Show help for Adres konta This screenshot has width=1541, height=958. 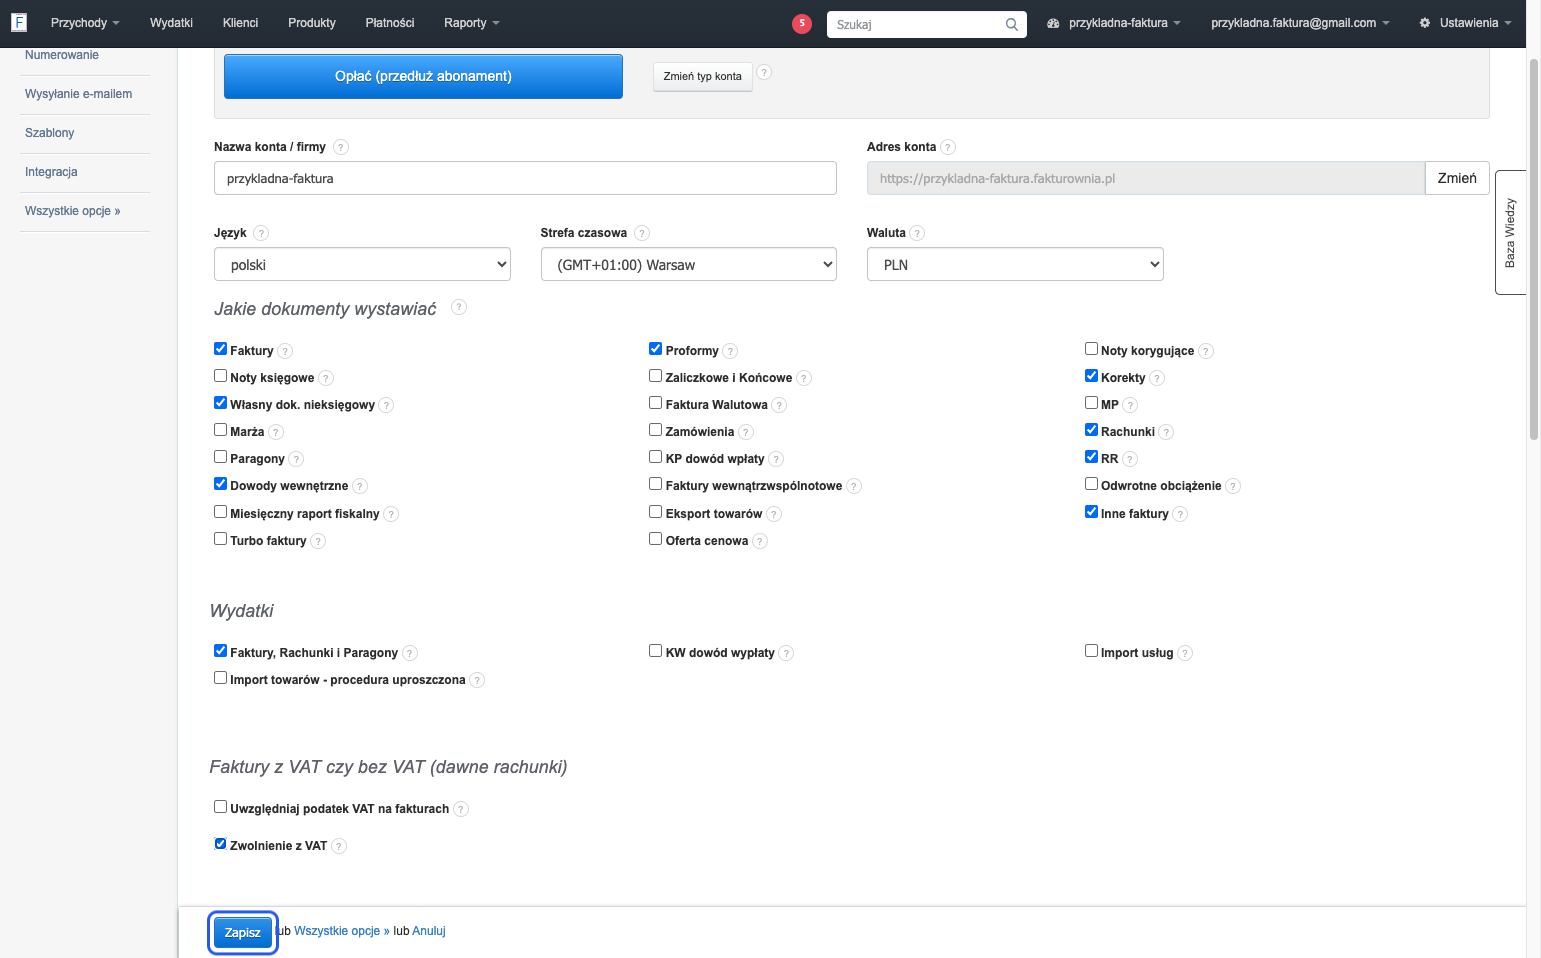pos(948,147)
